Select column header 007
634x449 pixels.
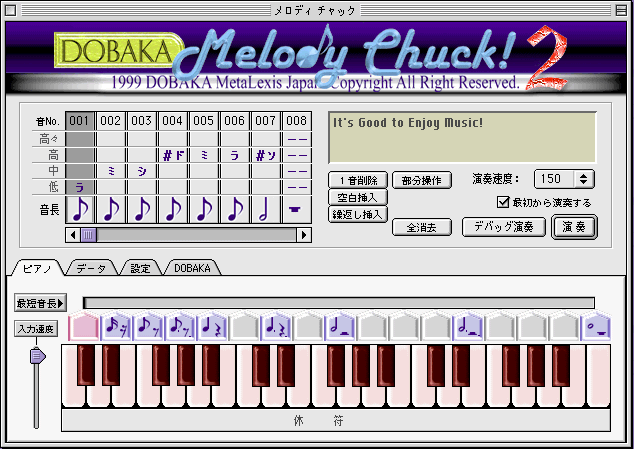coord(266,121)
